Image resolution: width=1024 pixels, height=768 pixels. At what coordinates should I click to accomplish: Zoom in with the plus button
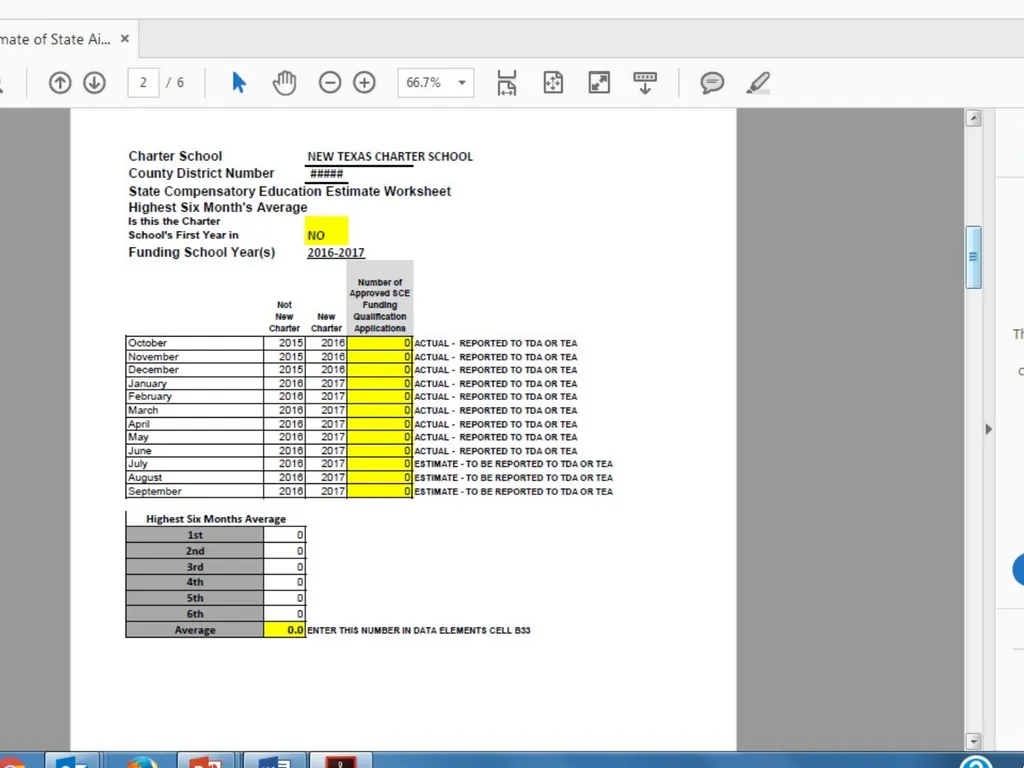click(x=364, y=83)
